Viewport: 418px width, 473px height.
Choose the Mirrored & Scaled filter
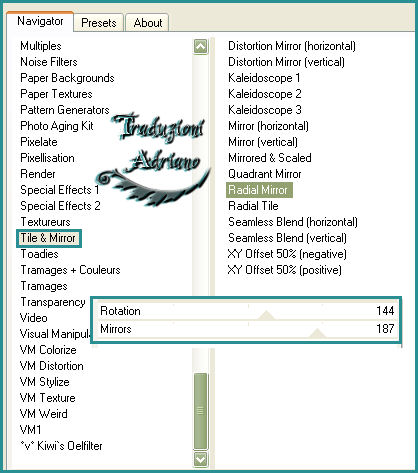pyautogui.click(x=270, y=158)
